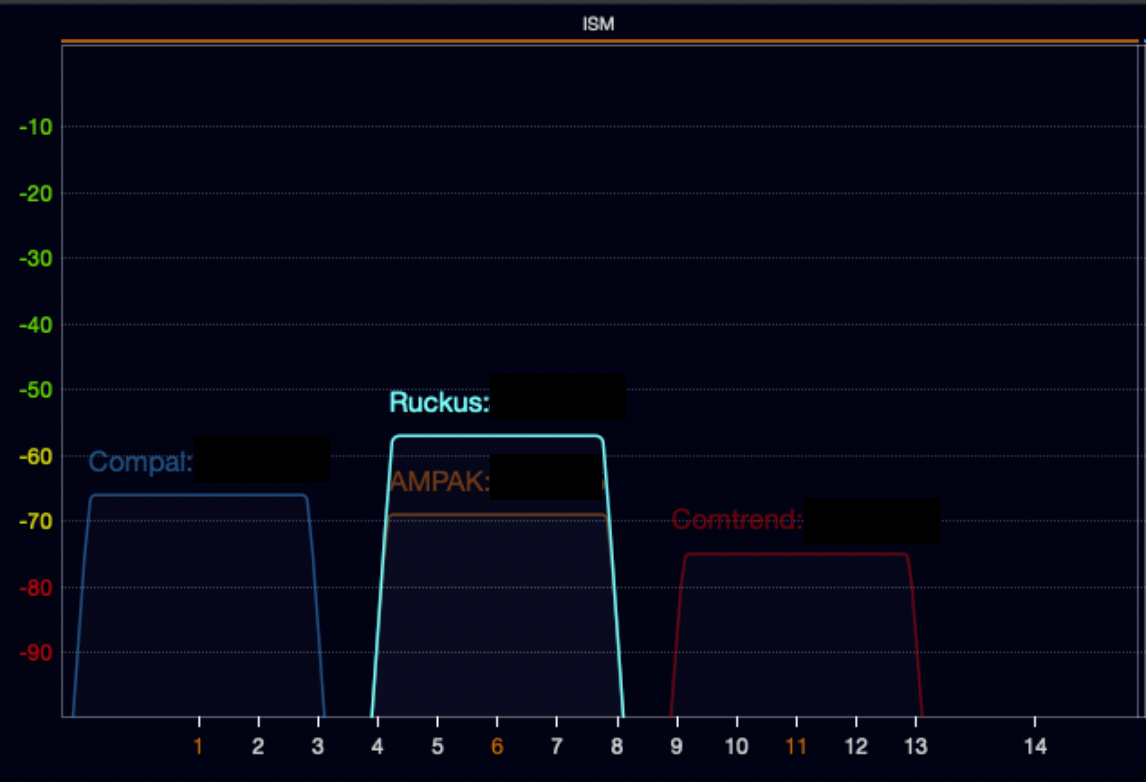The height and width of the screenshot is (782, 1146).
Task: Click the red Comtrend signal curve top
Action: (796, 555)
